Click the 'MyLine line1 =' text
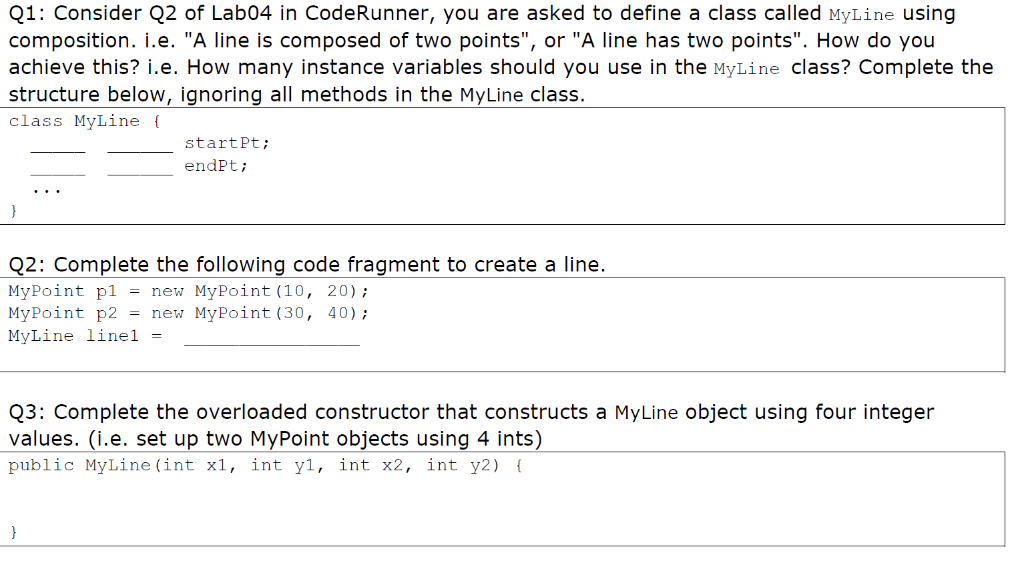 pos(85,336)
